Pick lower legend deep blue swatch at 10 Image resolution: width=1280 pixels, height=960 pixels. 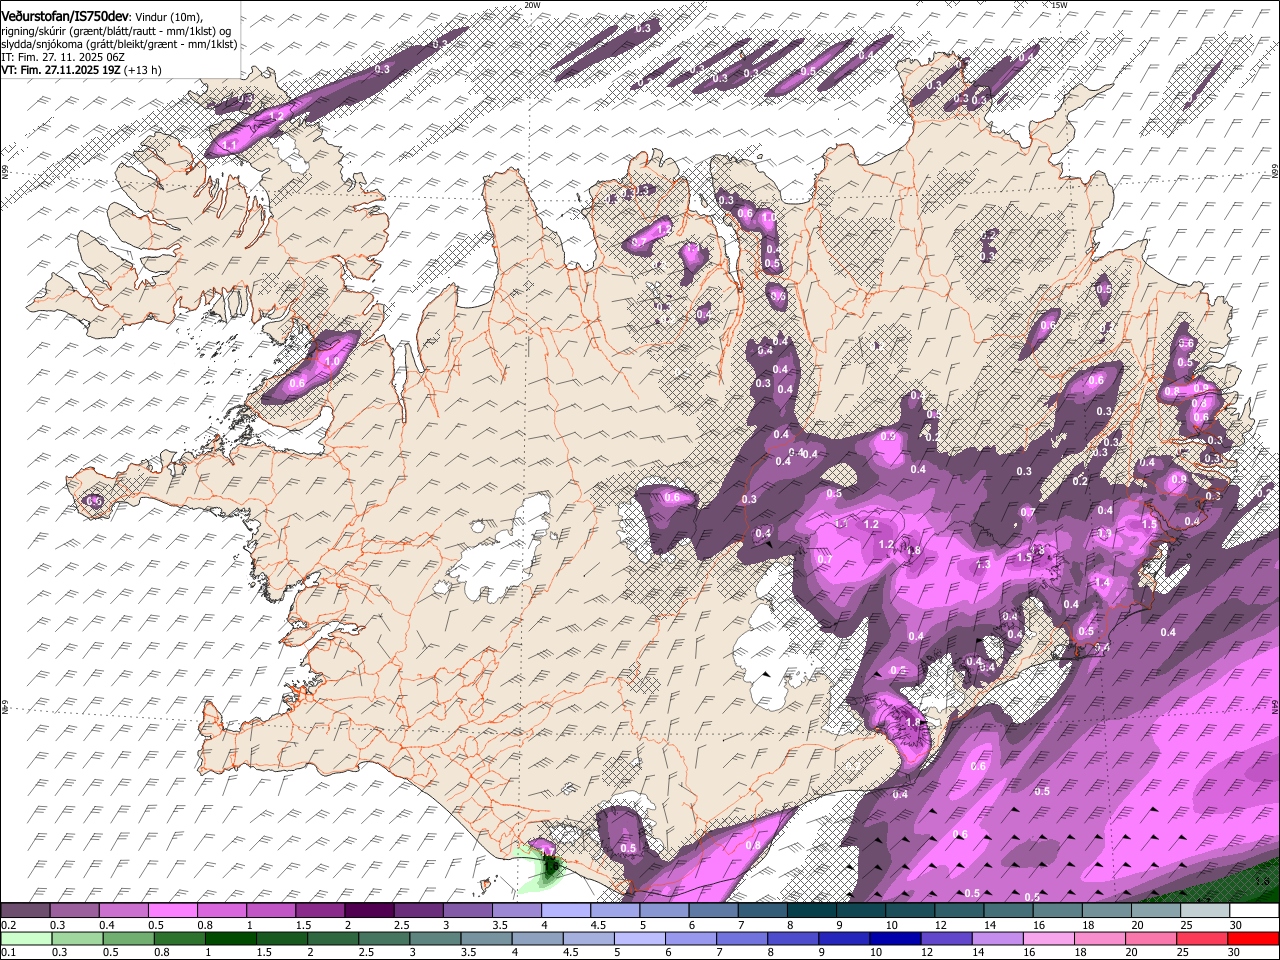(895, 938)
